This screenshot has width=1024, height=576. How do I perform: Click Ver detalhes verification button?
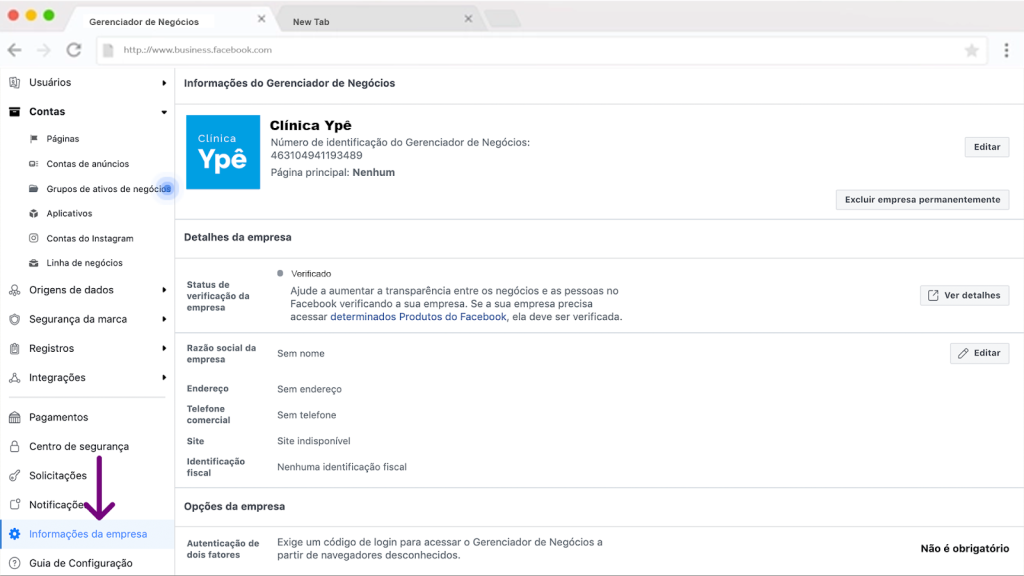coord(964,295)
